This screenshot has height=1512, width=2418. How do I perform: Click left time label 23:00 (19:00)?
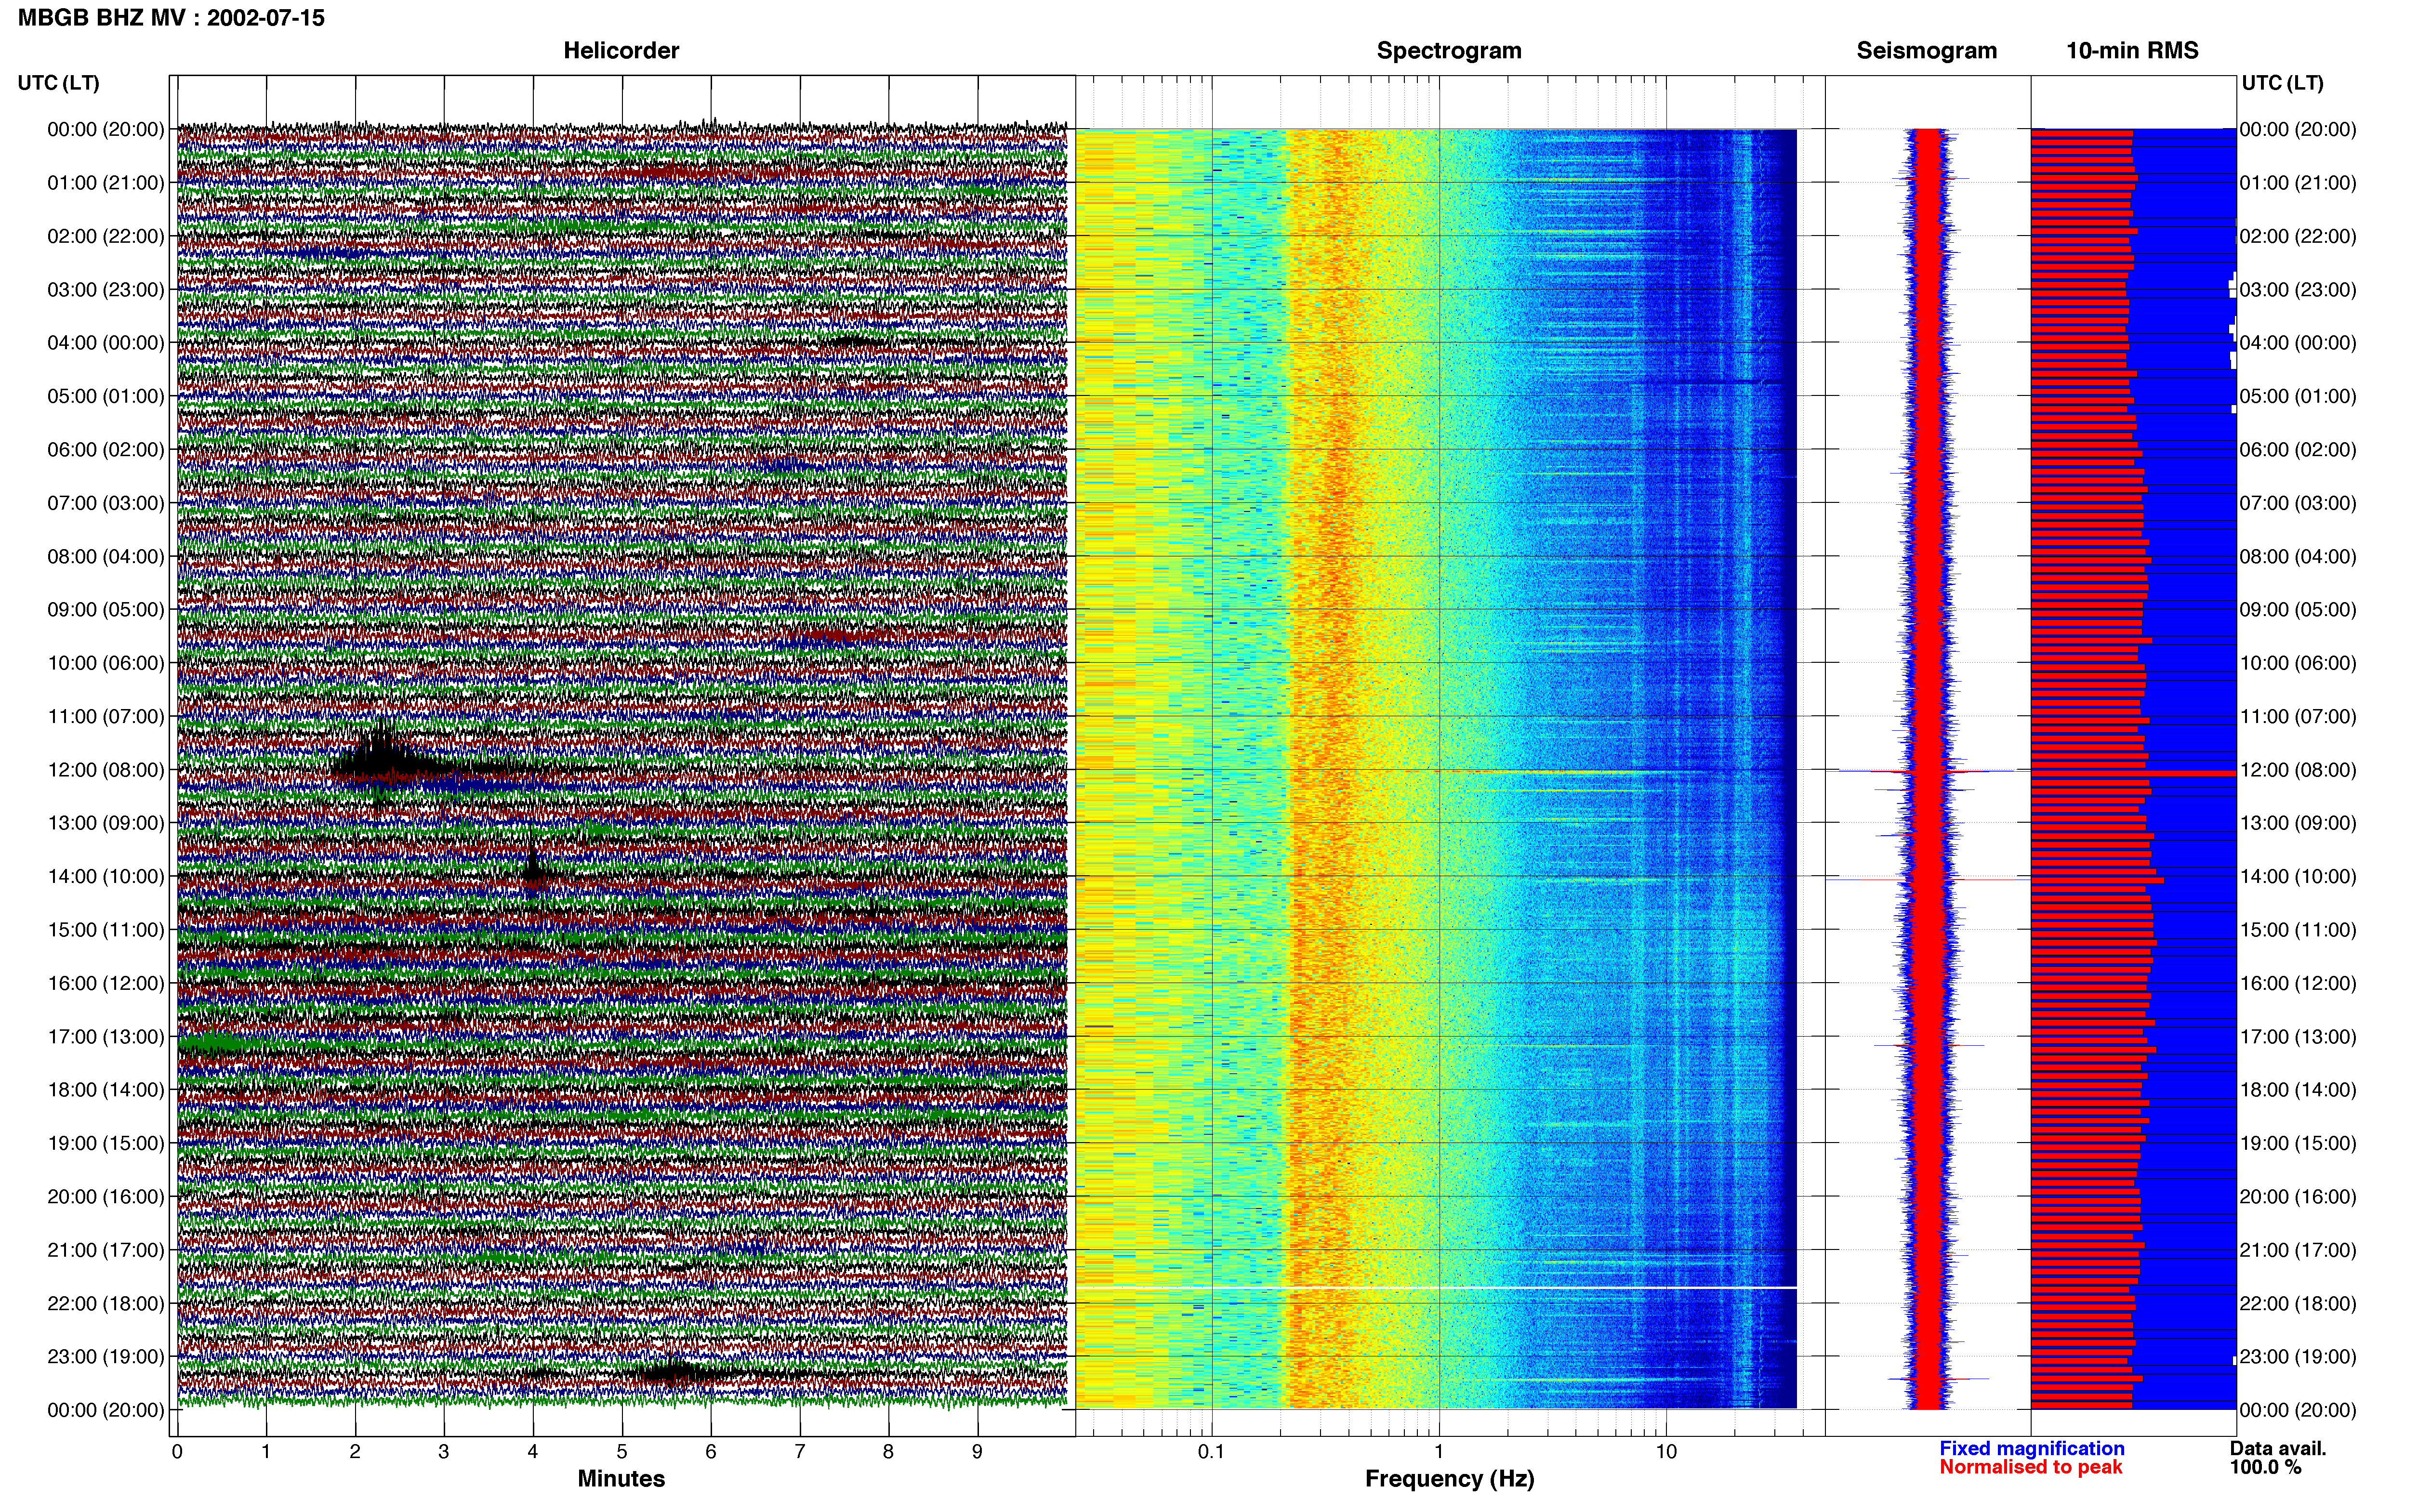click(106, 1357)
